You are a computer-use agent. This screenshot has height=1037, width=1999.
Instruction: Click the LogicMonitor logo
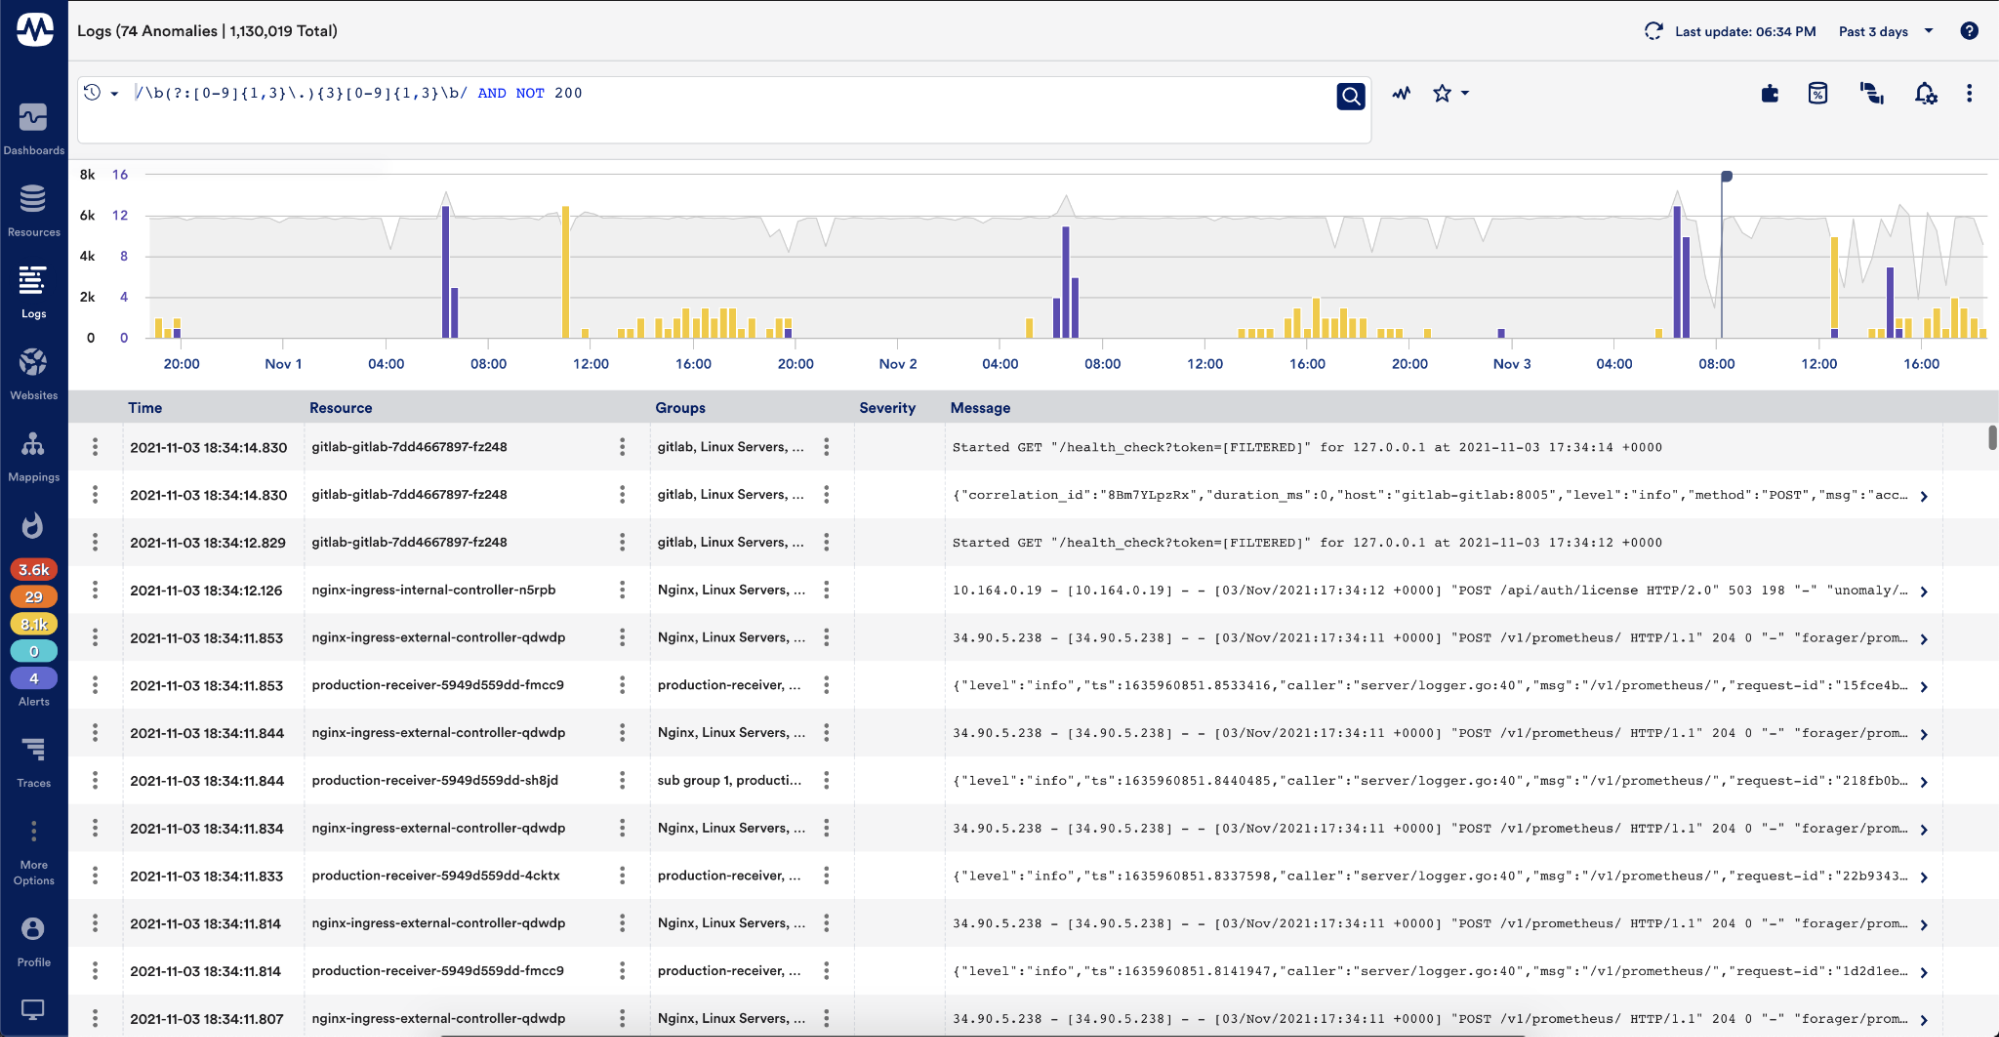[x=34, y=30]
